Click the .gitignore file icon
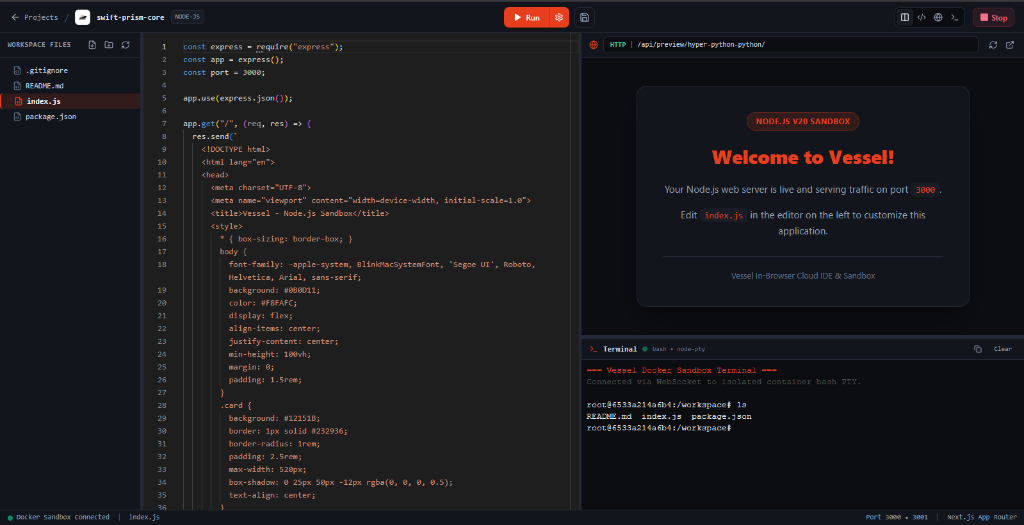Viewport: 1024px width, 525px height. click(18, 71)
